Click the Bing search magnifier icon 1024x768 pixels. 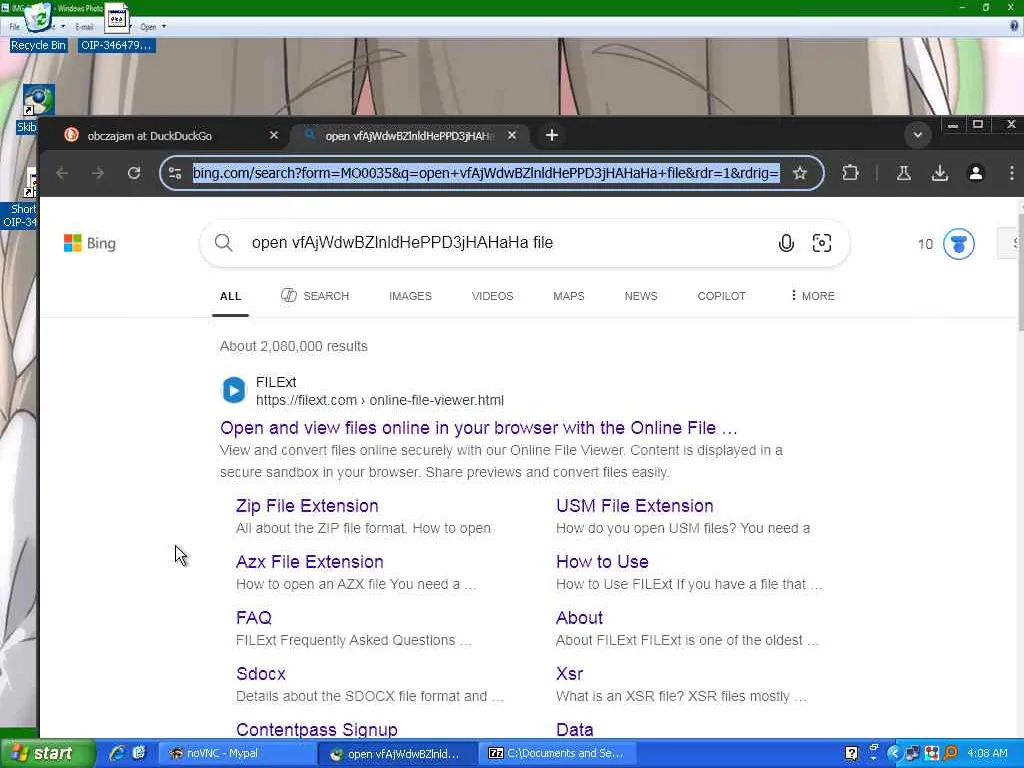tap(223, 243)
